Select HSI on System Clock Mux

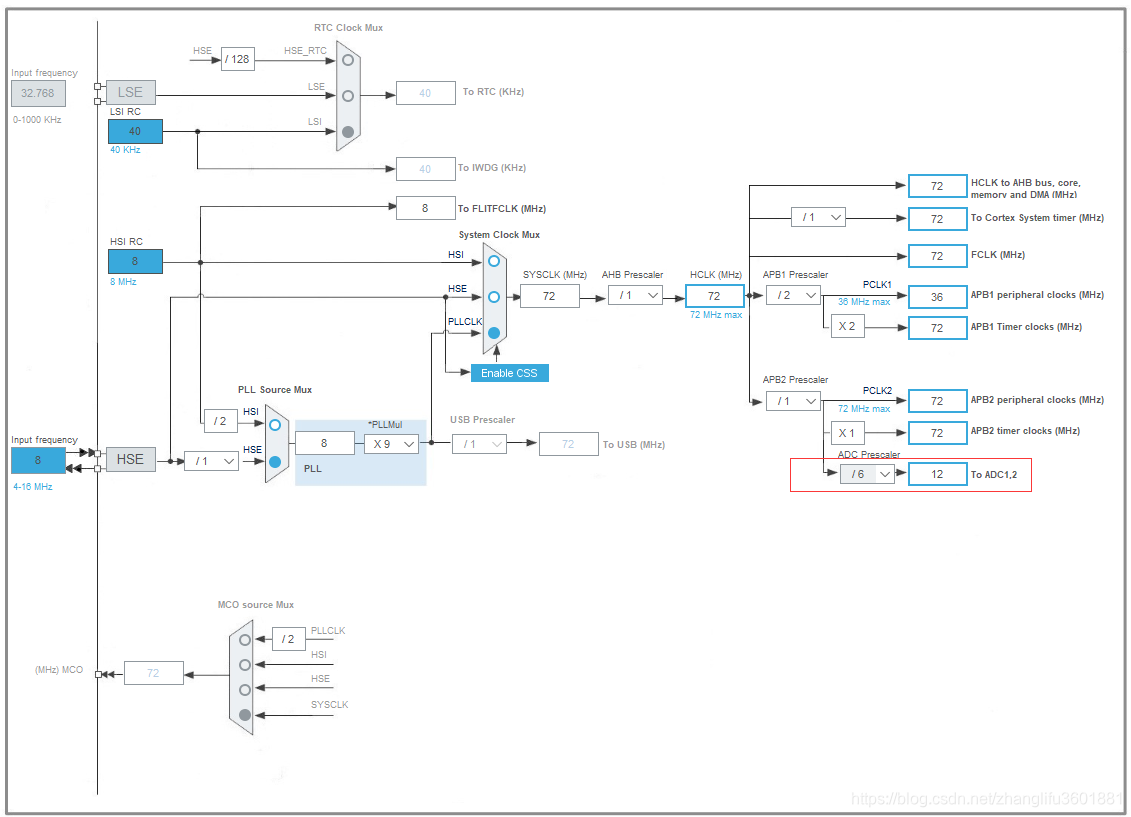coord(493,261)
